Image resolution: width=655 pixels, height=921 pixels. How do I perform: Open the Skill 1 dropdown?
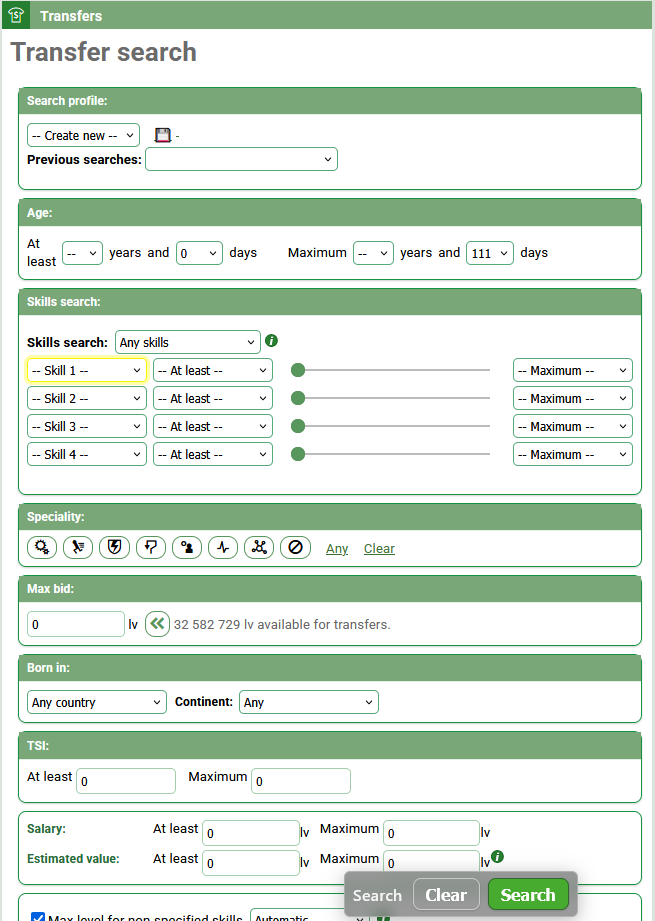tap(87, 370)
